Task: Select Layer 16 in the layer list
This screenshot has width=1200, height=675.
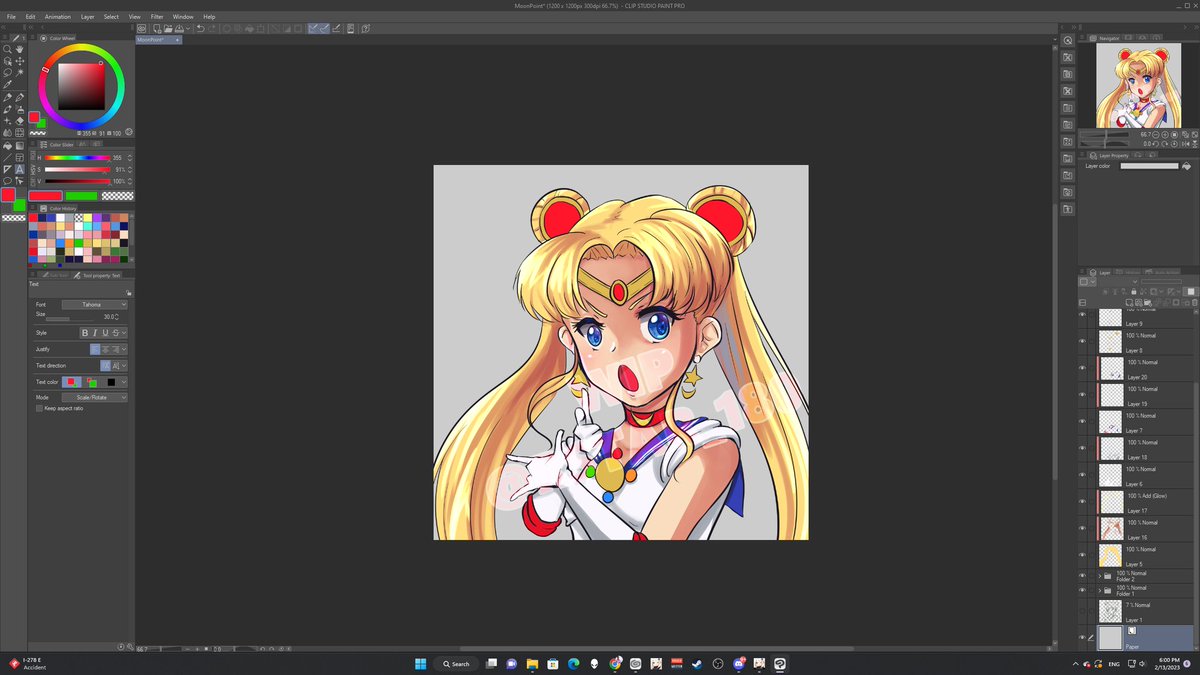Action: click(x=1145, y=528)
